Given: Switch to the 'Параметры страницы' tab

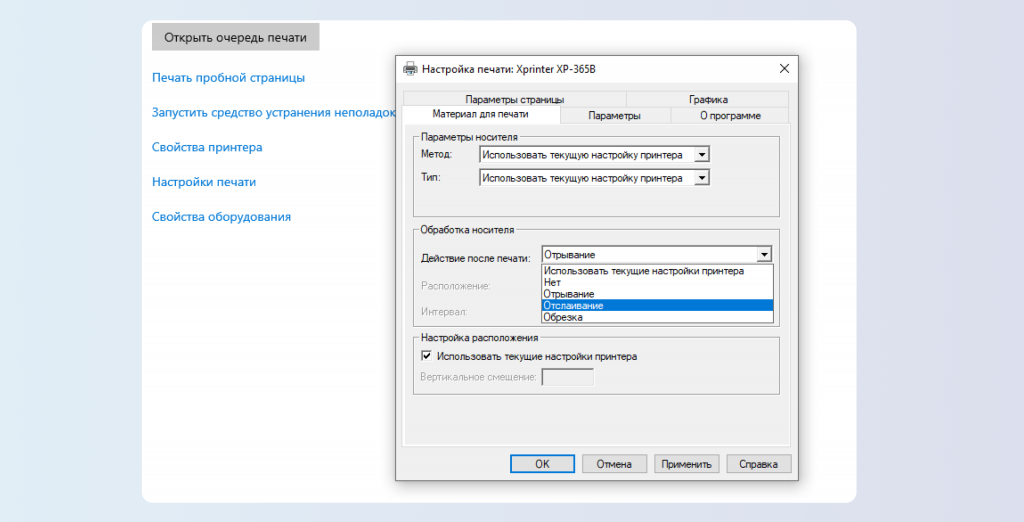Looking at the screenshot, I should pyautogui.click(x=514, y=99).
